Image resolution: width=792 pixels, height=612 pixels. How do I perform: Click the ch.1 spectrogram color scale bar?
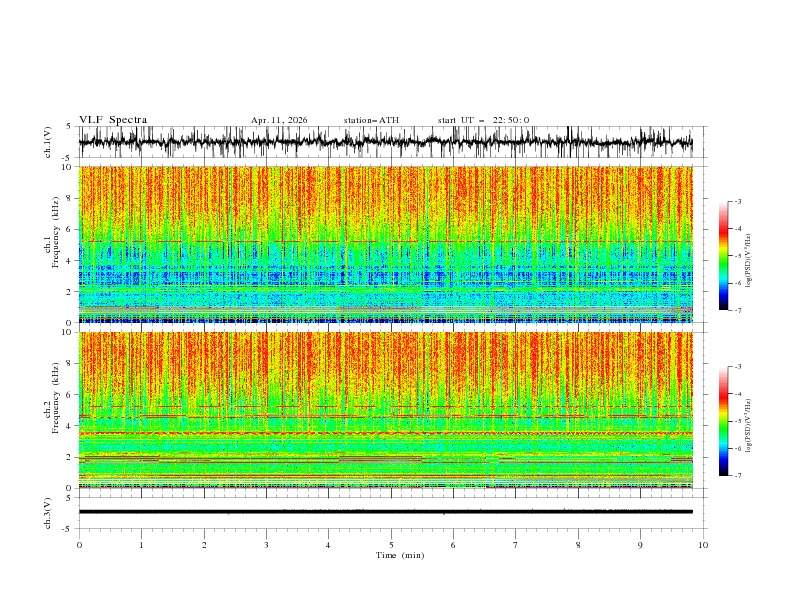[723, 256]
